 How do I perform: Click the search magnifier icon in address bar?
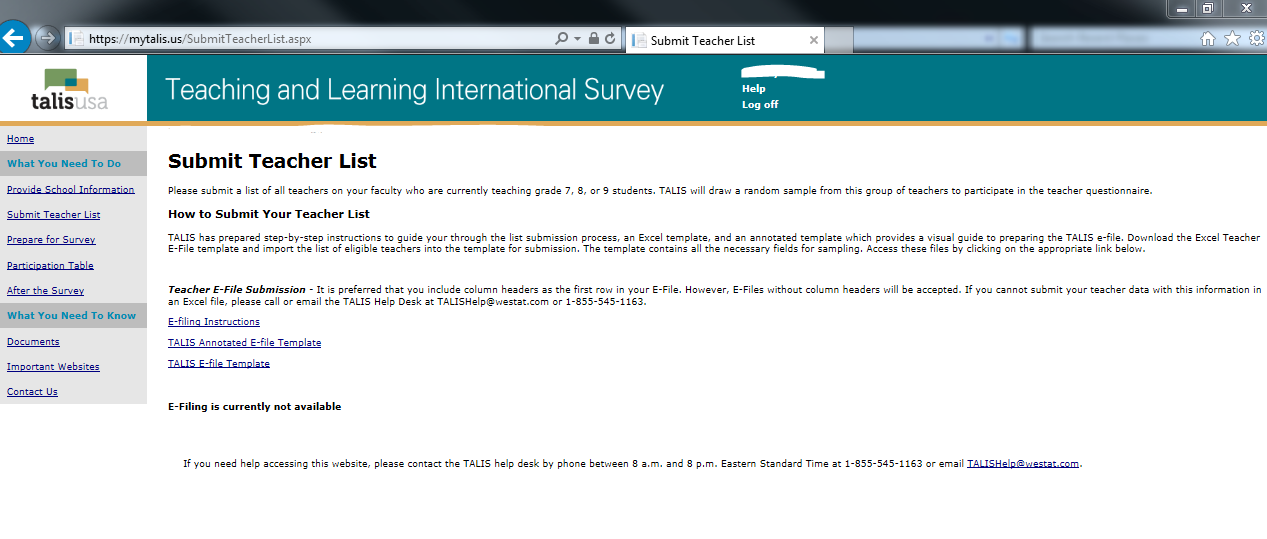562,39
